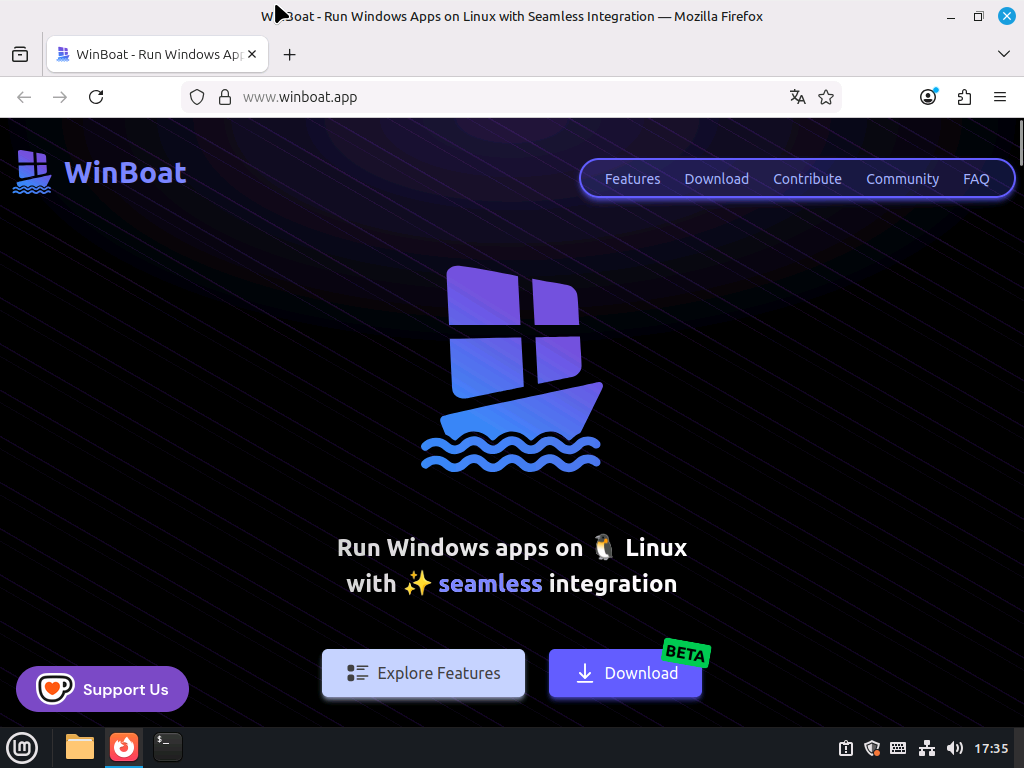The height and width of the screenshot is (768, 1024).
Task: Click the translate page icon
Action: pyautogui.click(x=797, y=97)
